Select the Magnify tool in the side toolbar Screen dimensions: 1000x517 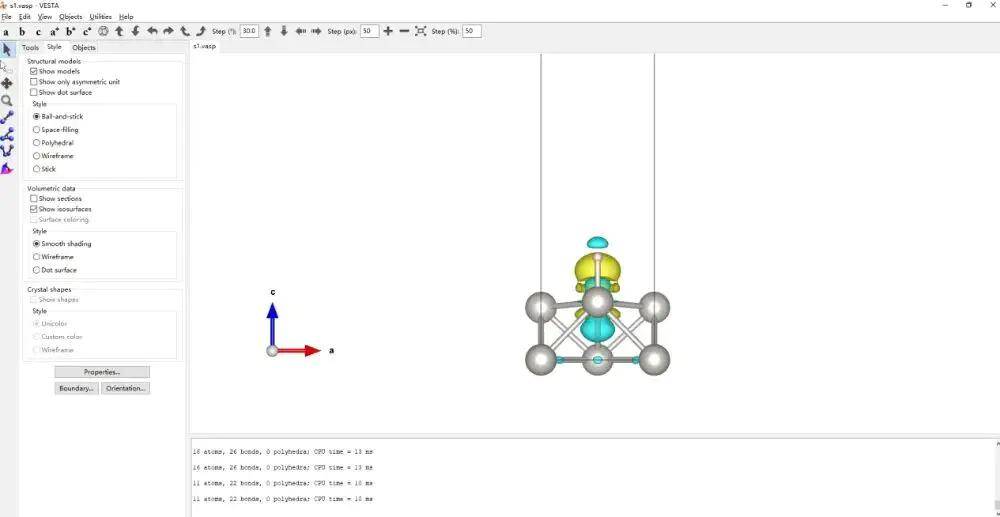pyautogui.click(x=7, y=100)
